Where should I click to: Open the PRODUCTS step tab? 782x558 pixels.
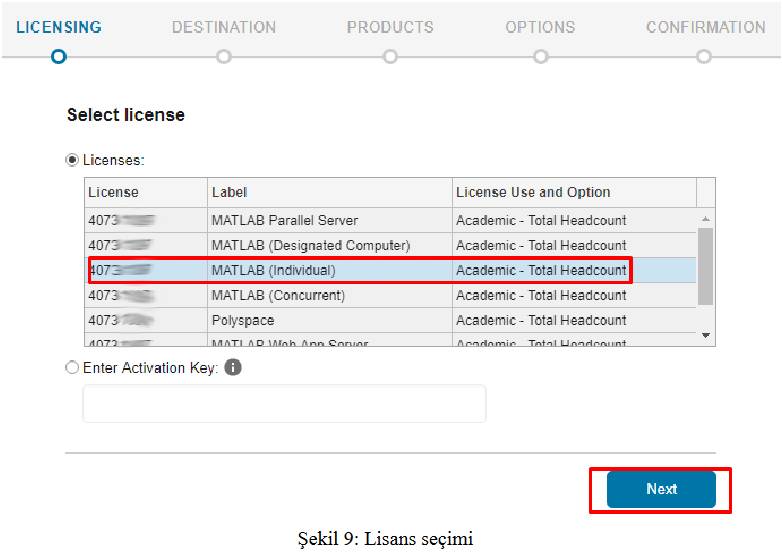tap(390, 27)
